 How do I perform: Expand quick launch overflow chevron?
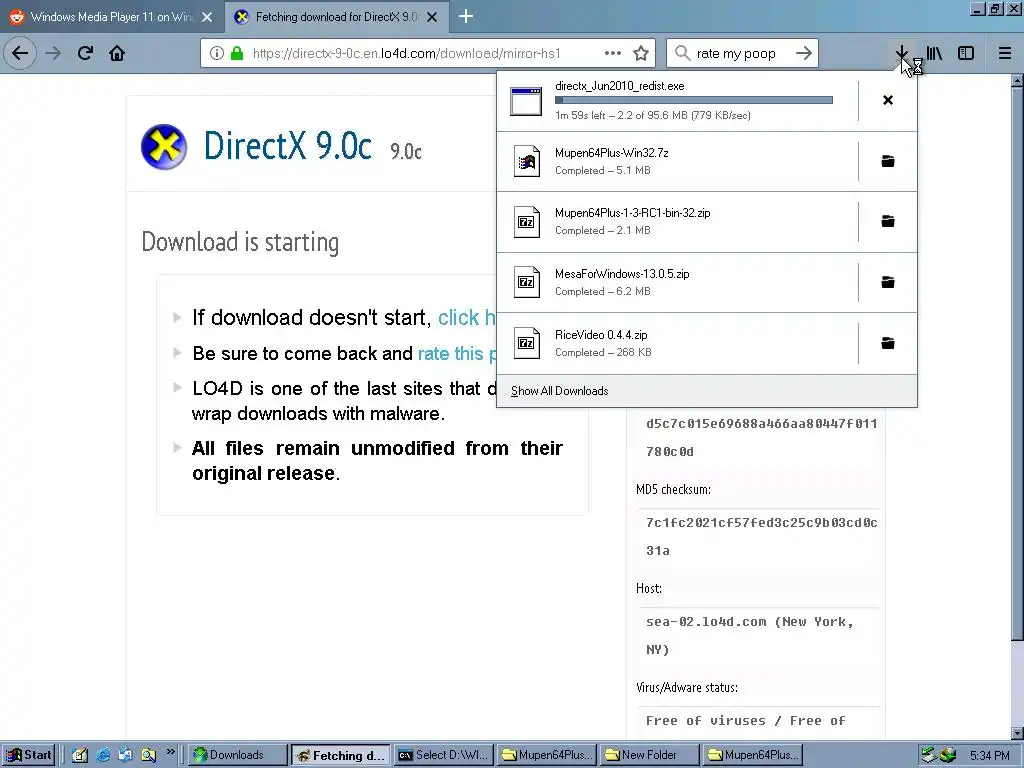(x=170, y=752)
